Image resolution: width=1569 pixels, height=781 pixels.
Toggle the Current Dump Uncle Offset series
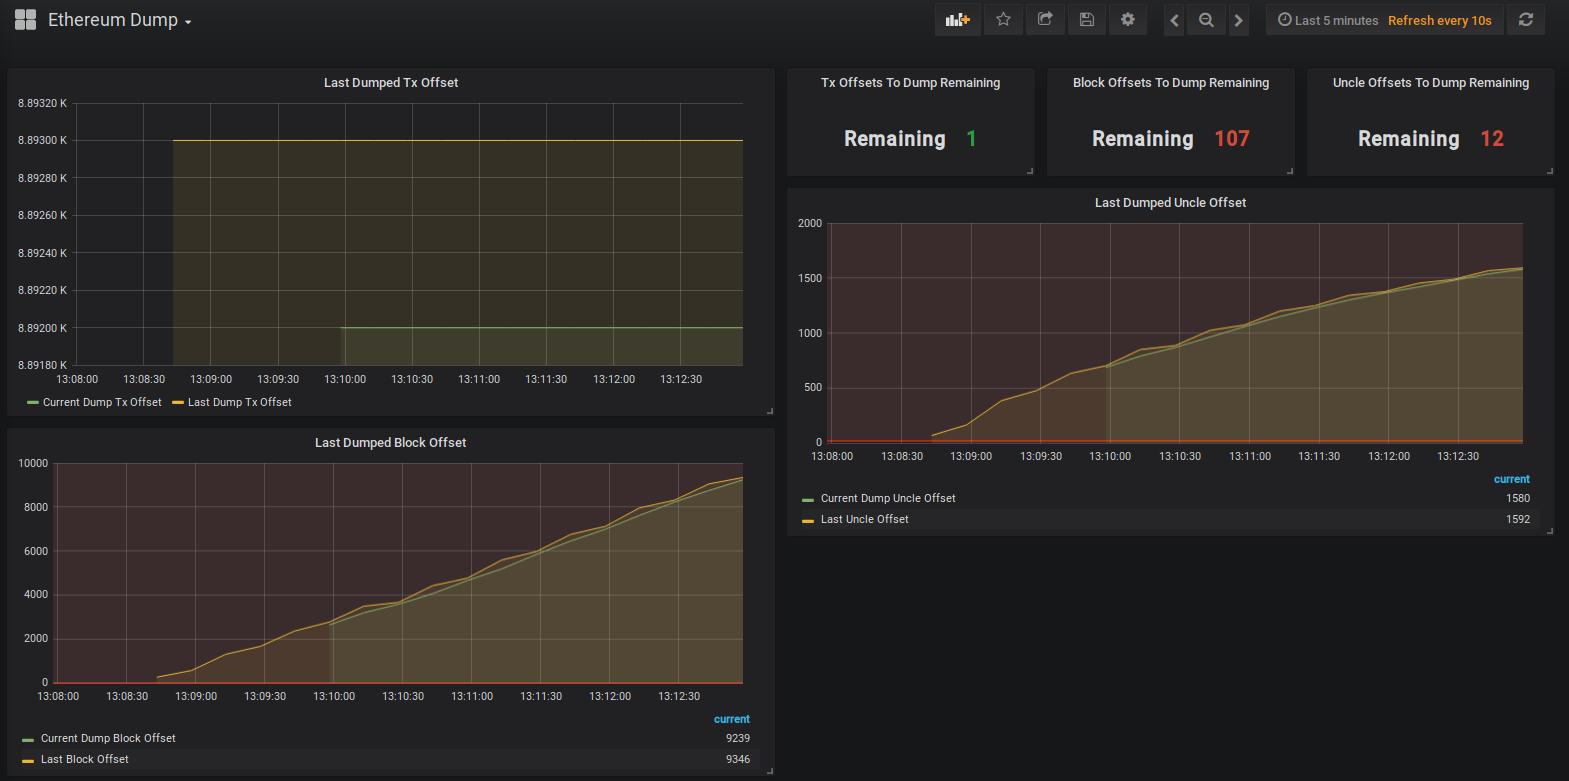tap(888, 498)
